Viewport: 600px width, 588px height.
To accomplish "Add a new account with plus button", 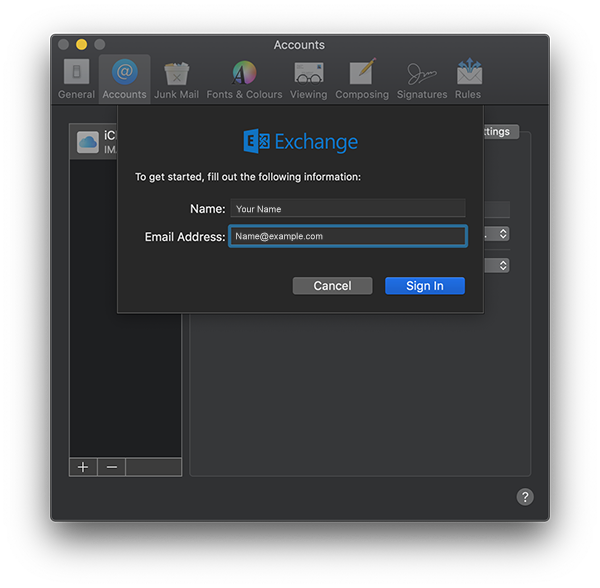I will pyautogui.click(x=83, y=467).
